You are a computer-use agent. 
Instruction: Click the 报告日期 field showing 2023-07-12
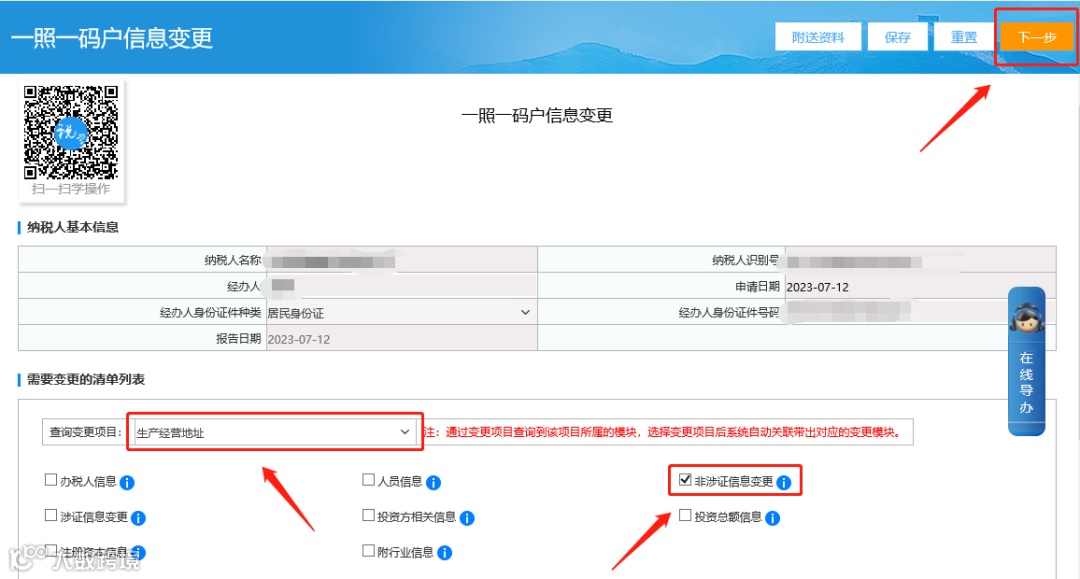coord(401,339)
